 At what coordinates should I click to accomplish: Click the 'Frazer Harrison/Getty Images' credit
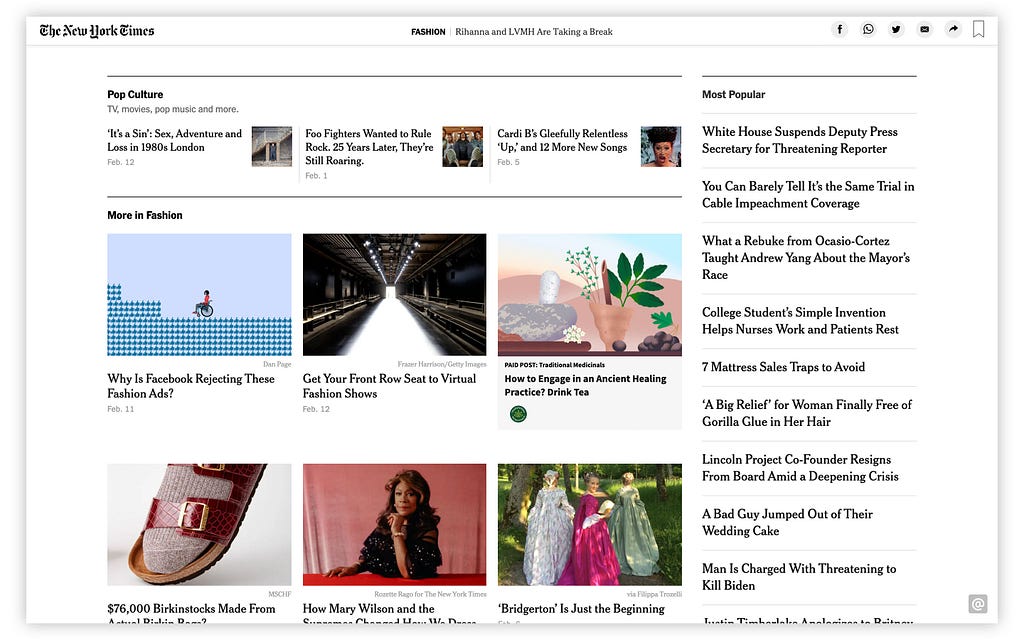pos(442,364)
